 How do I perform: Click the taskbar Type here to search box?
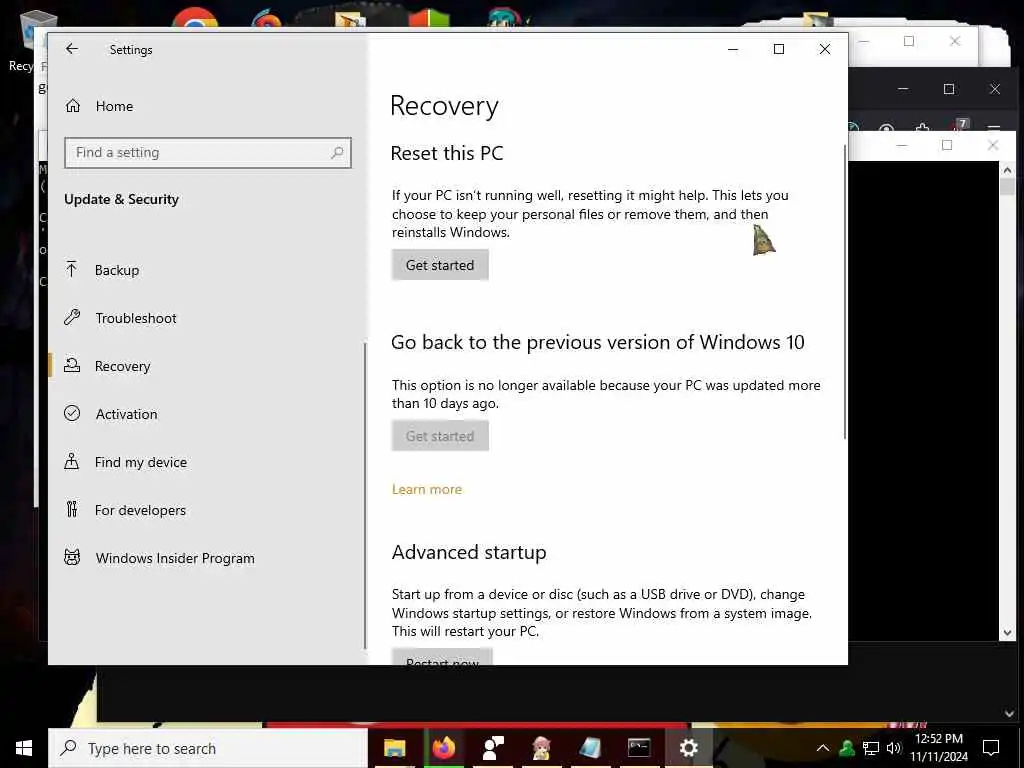(208, 748)
